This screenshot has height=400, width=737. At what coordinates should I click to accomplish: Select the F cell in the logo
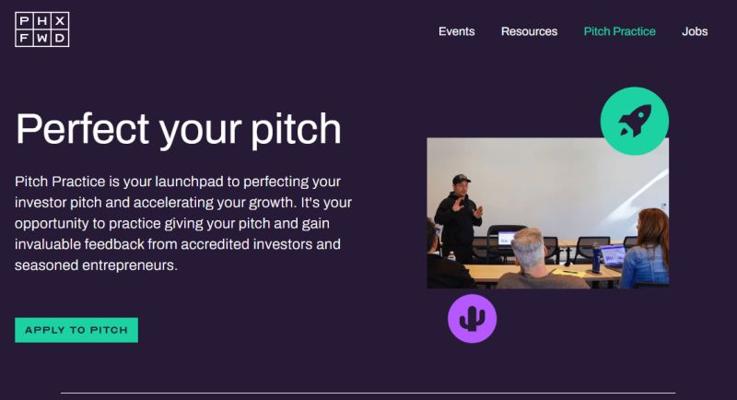[24, 38]
